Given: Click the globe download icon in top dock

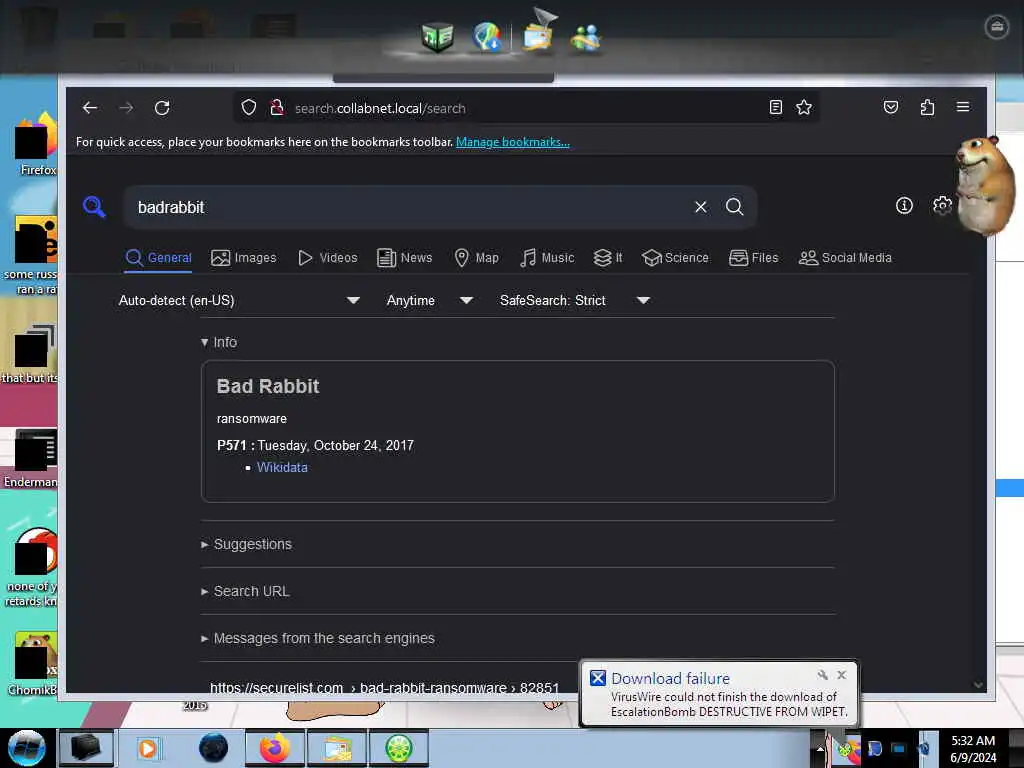Looking at the screenshot, I should pyautogui.click(x=487, y=37).
